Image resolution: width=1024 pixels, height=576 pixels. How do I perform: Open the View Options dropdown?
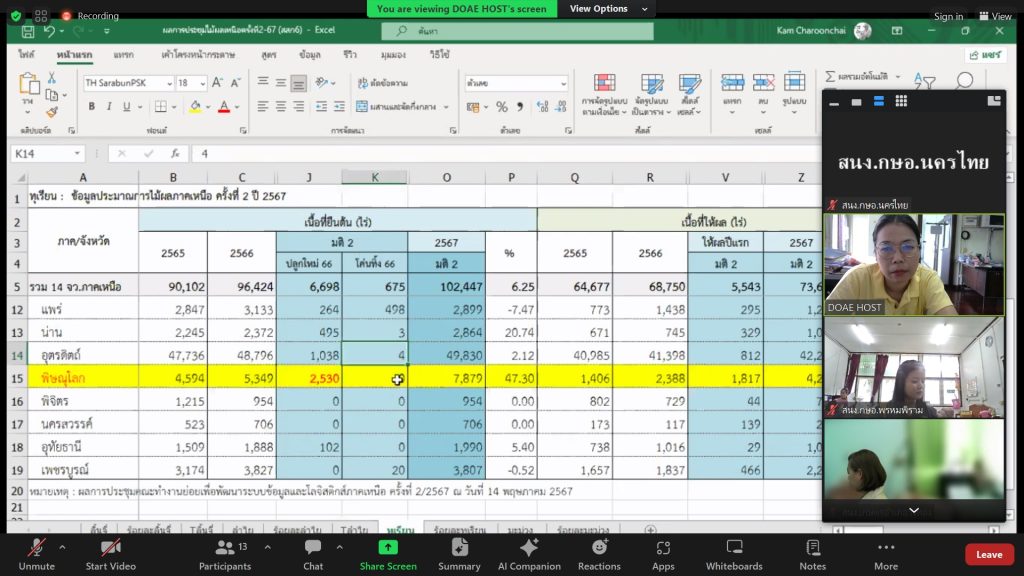(x=605, y=9)
